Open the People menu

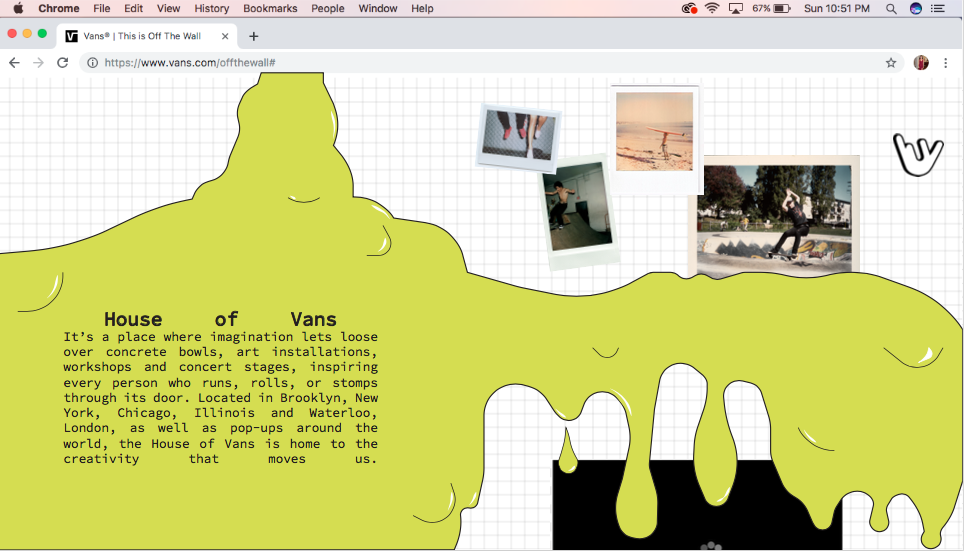pyautogui.click(x=328, y=9)
